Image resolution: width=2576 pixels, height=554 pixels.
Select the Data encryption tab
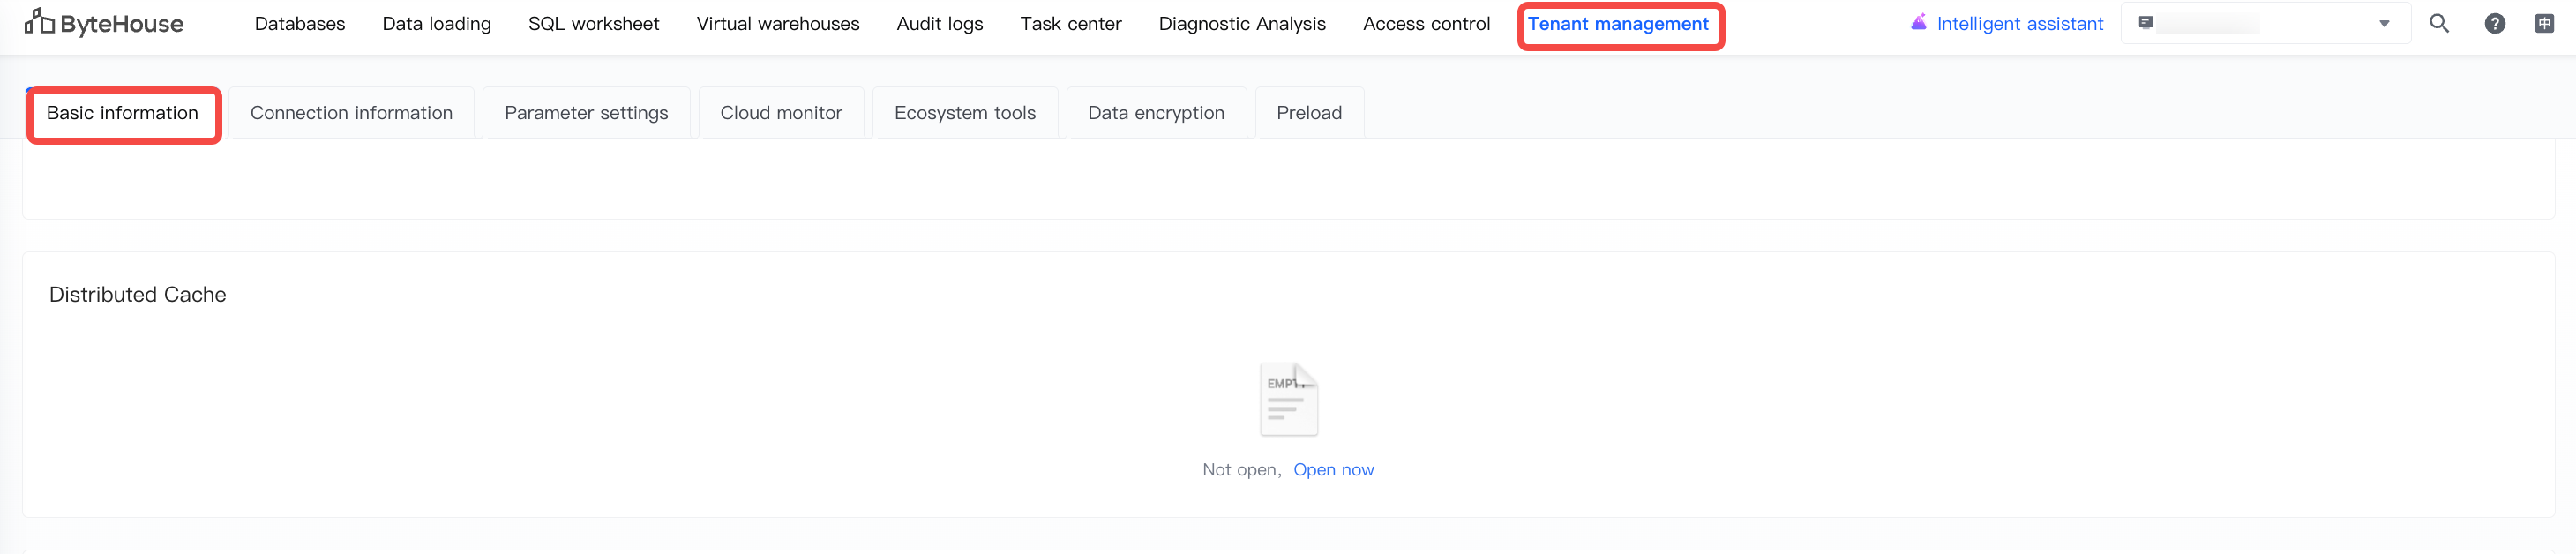(x=1156, y=113)
